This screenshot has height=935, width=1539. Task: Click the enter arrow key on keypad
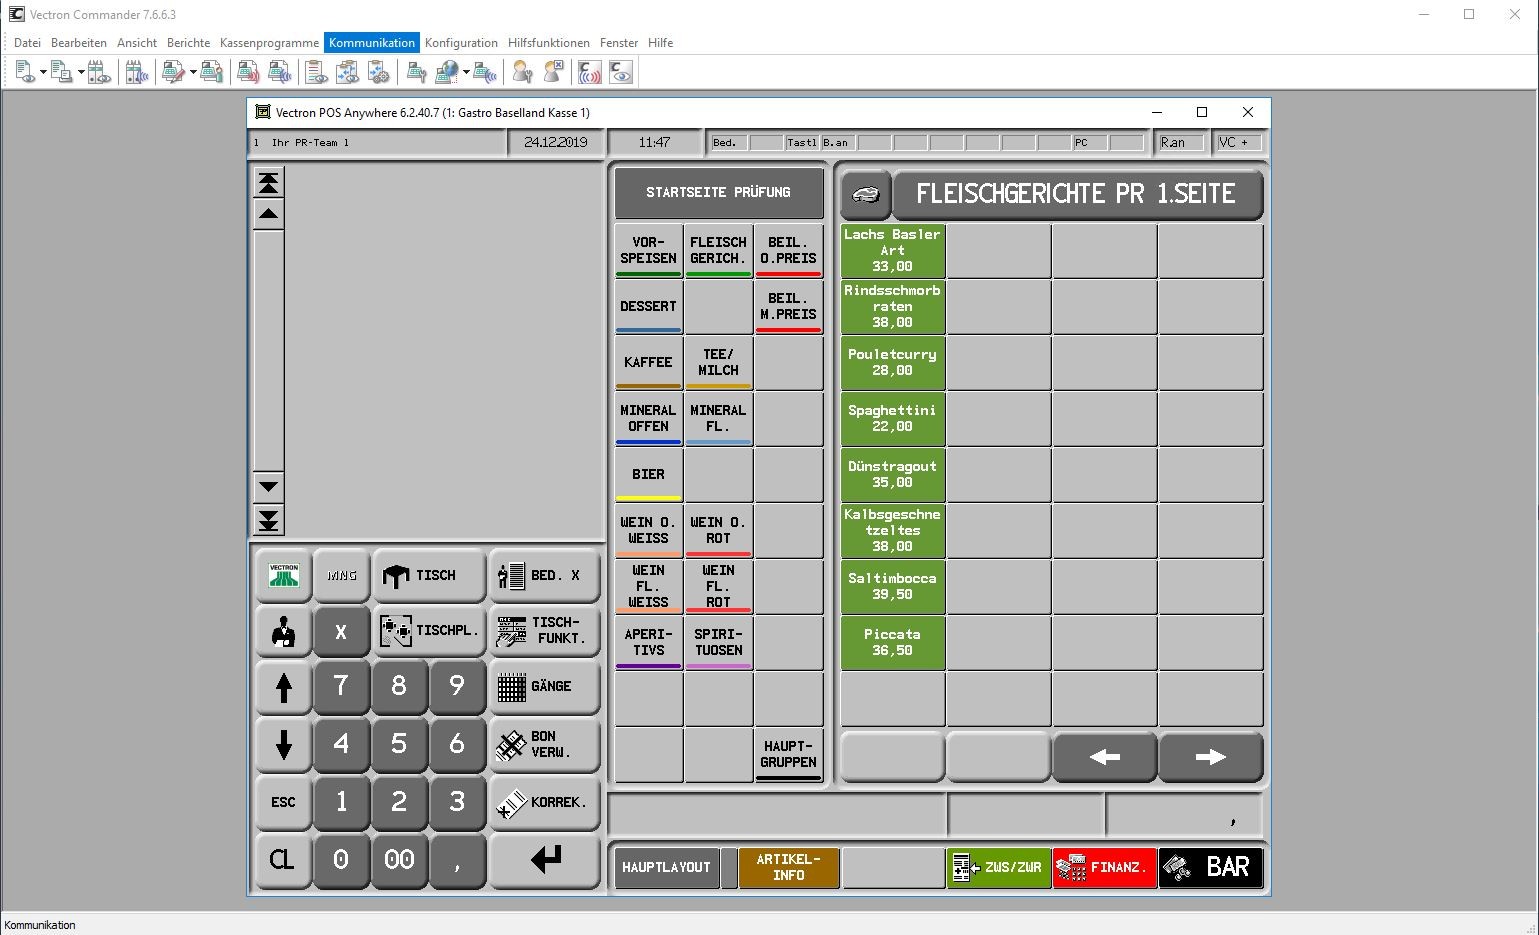545,859
